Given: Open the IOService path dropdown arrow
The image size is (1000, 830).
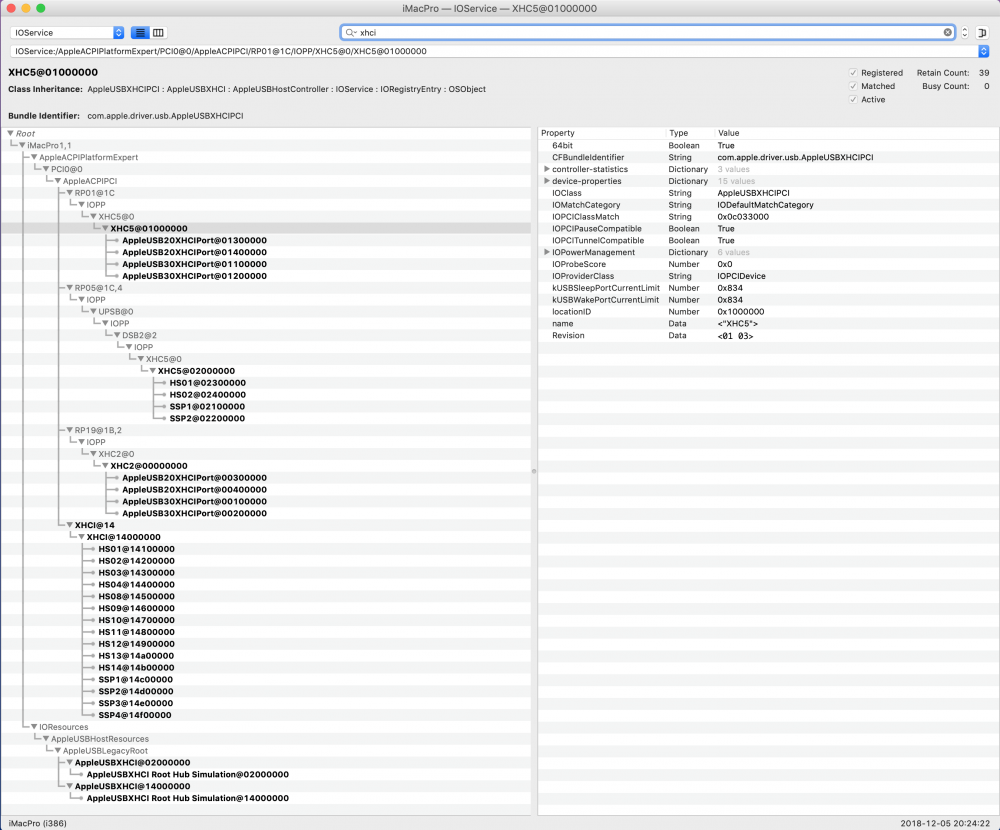Looking at the screenshot, I should [983, 51].
